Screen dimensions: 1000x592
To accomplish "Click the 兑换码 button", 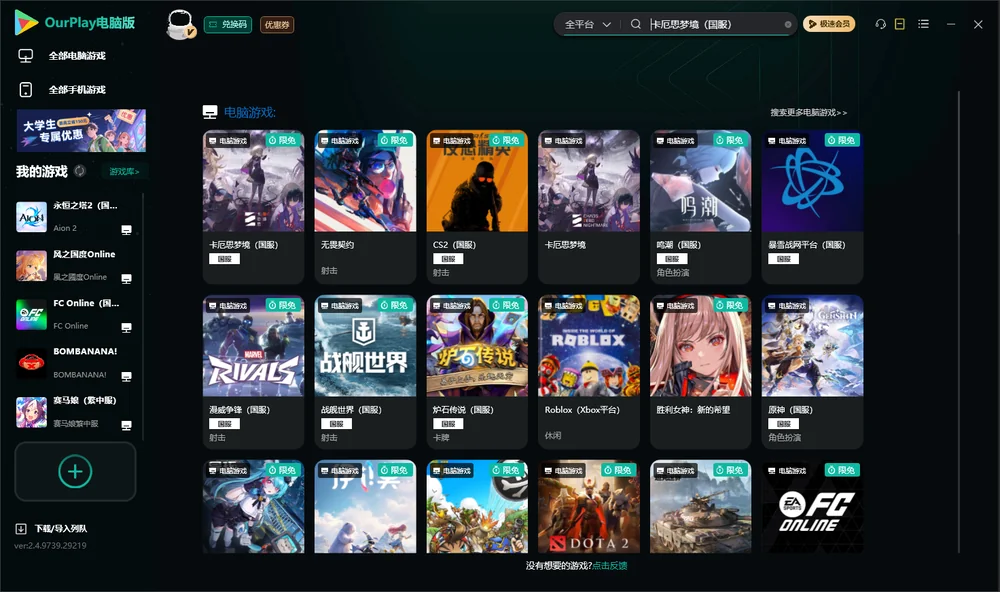I will (228, 24).
